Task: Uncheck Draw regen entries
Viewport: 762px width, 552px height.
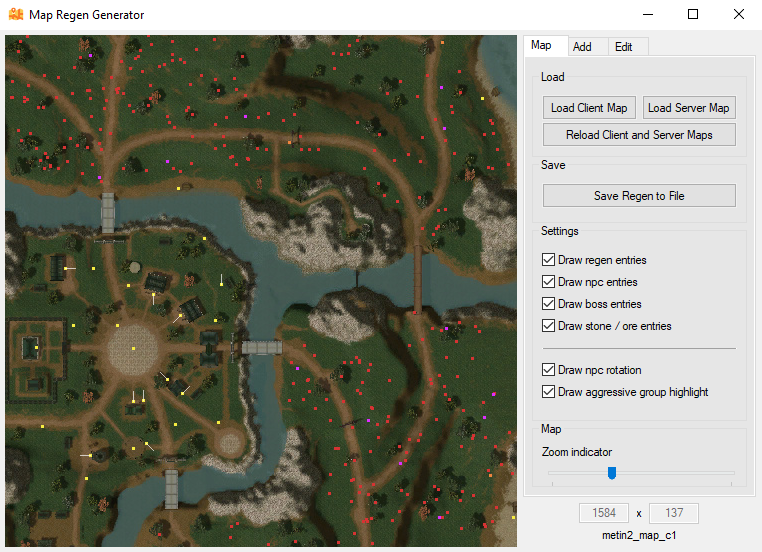Action: tap(548, 260)
